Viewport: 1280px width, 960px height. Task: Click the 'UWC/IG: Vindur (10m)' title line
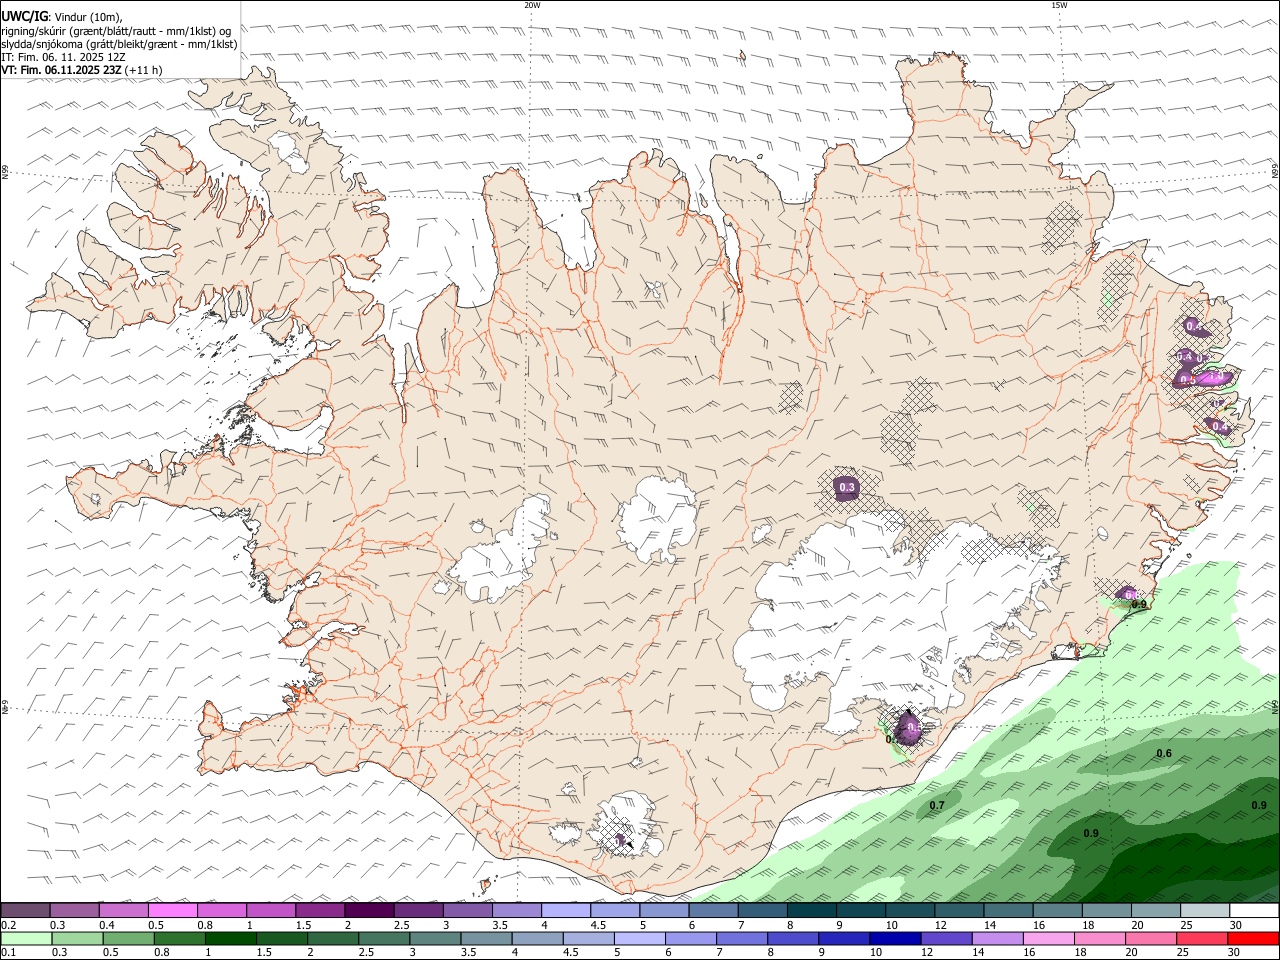coord(61,17)
